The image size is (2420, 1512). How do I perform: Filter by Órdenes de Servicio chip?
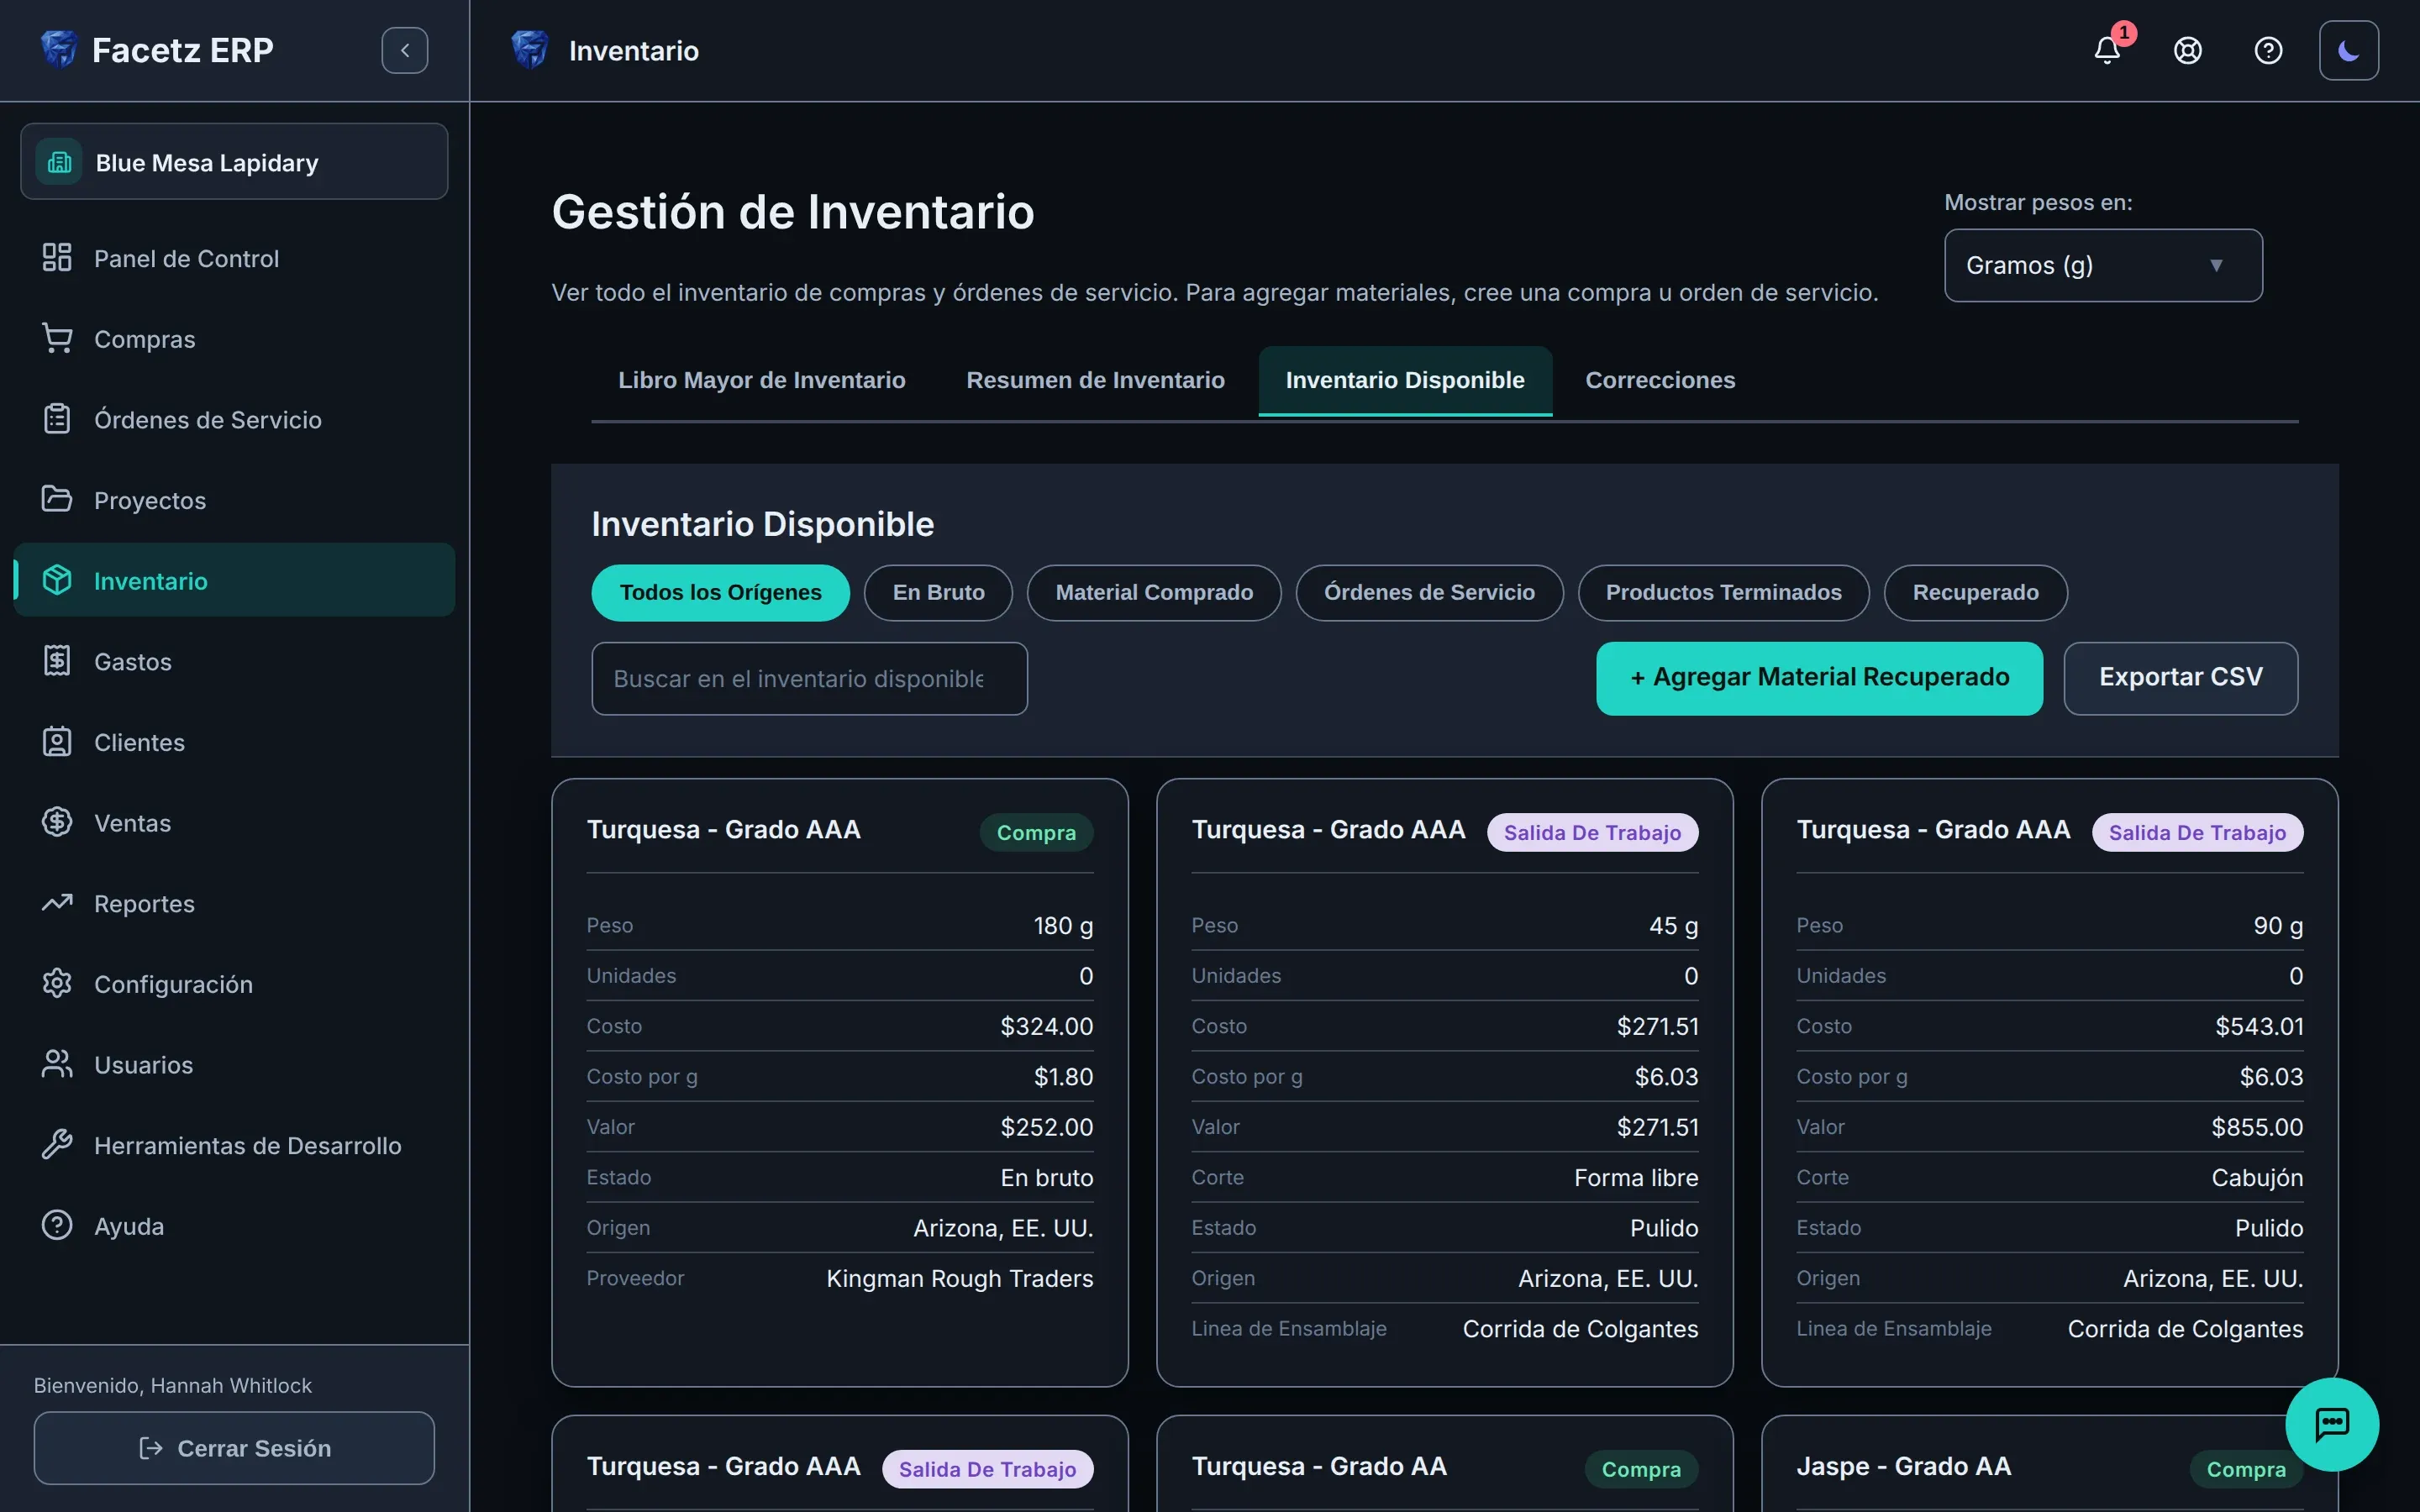pos(1429,593)
